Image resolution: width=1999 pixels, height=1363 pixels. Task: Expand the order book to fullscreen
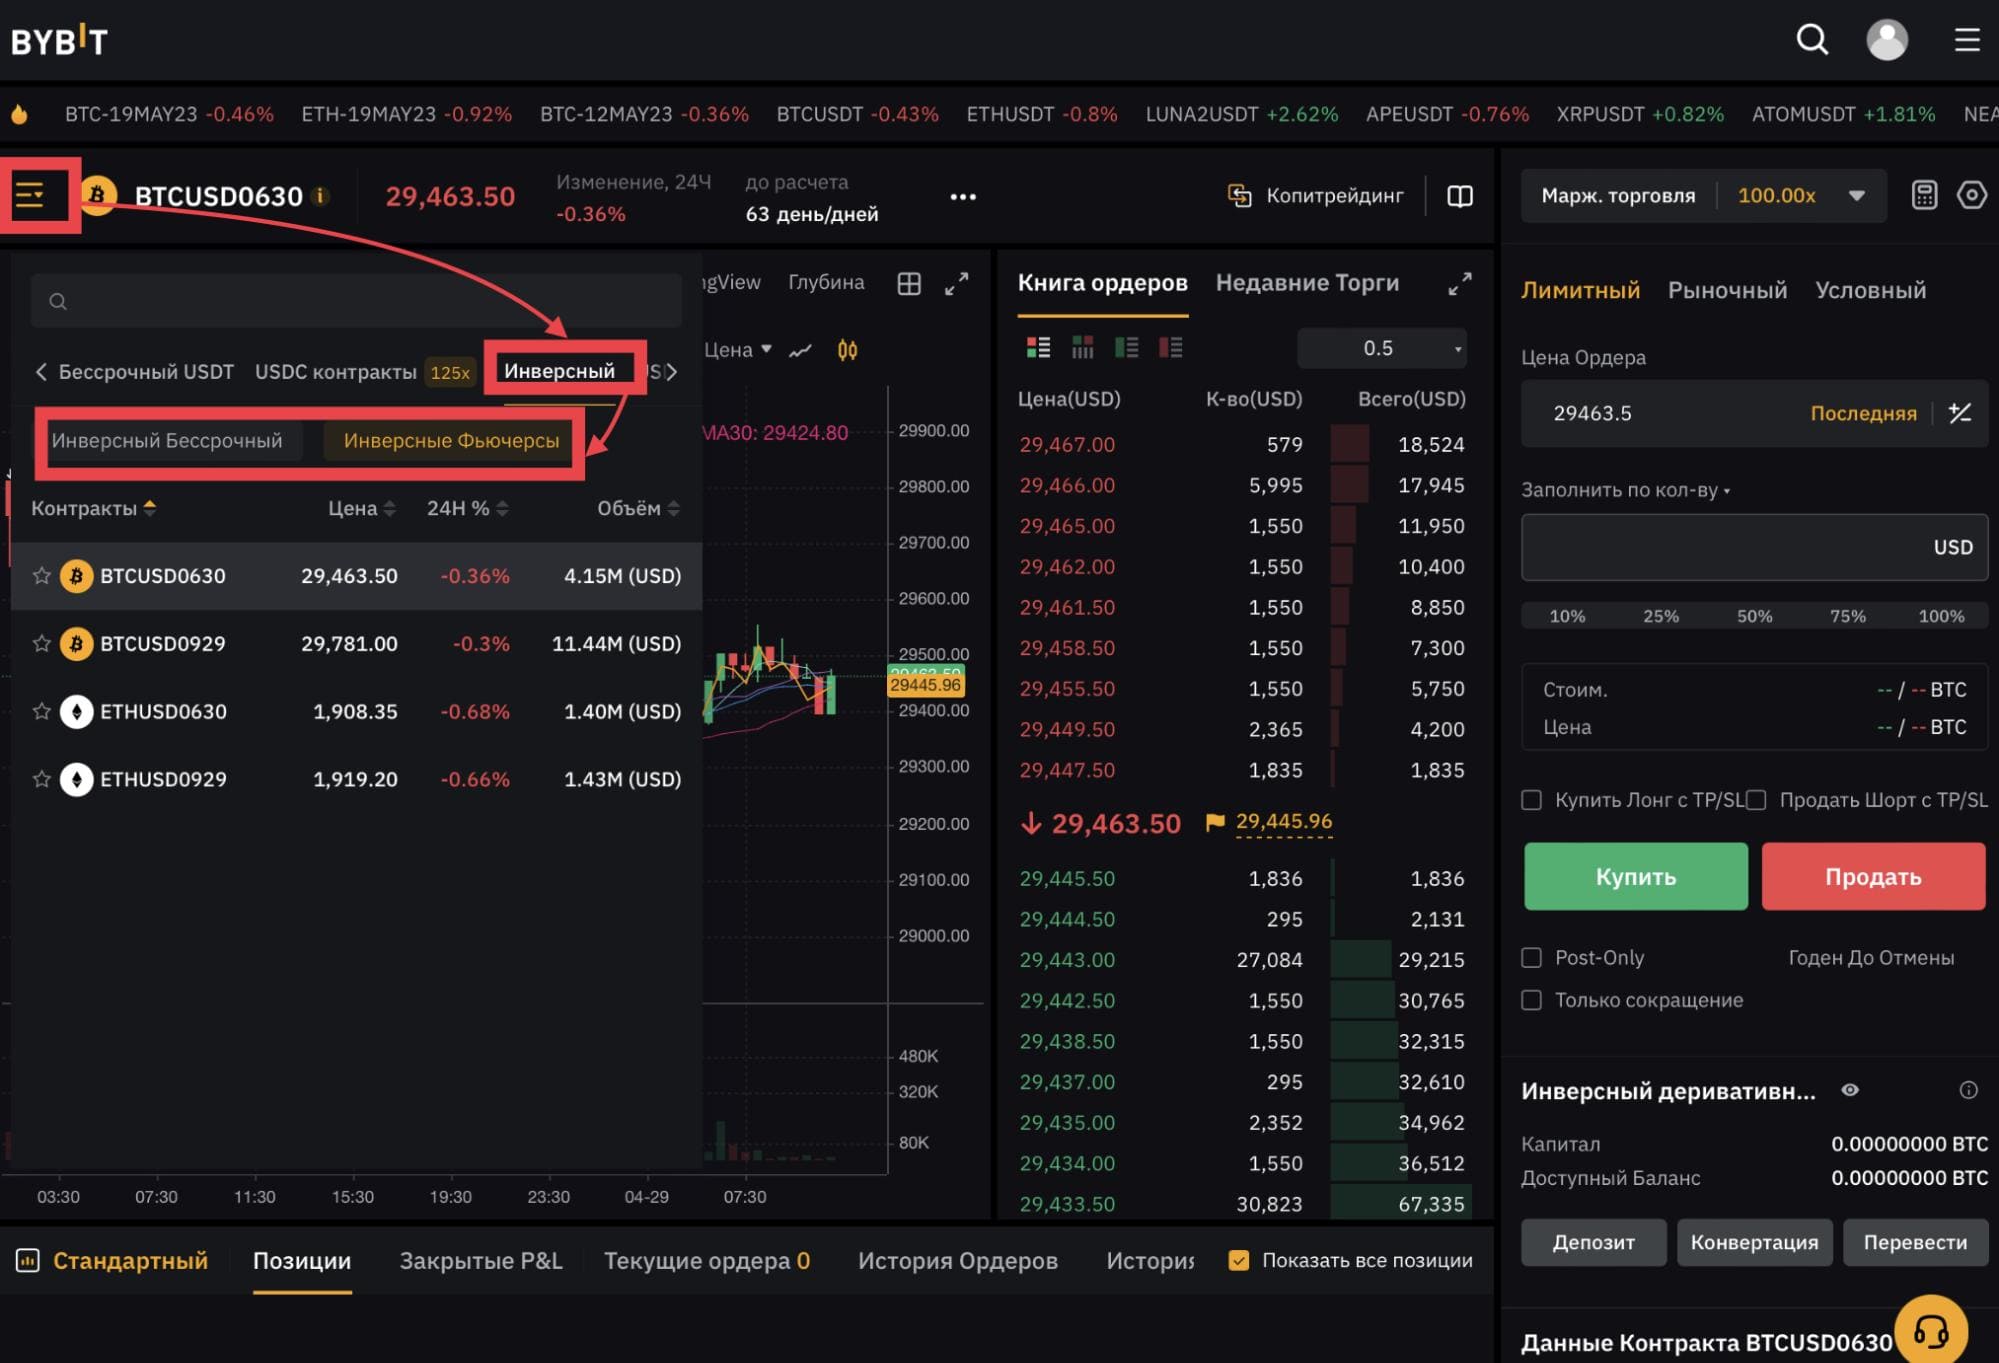(x=1460, y=284)
